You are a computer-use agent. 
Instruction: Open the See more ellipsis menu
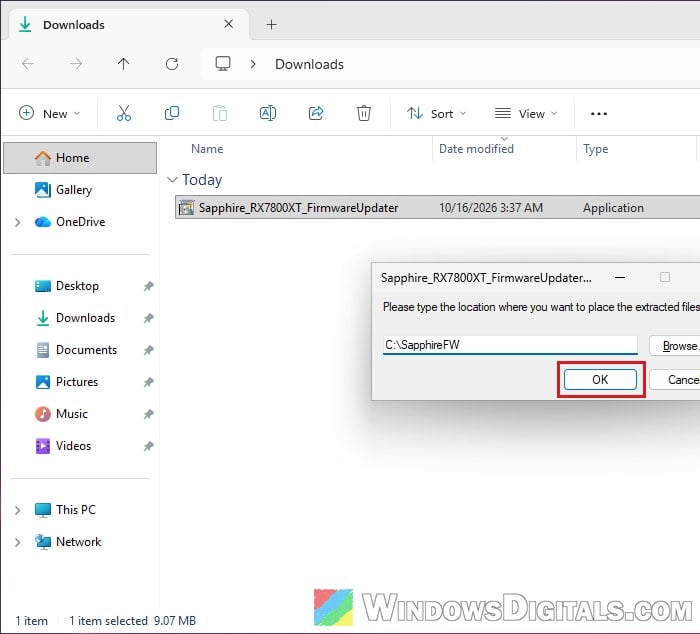click(599, 114)
